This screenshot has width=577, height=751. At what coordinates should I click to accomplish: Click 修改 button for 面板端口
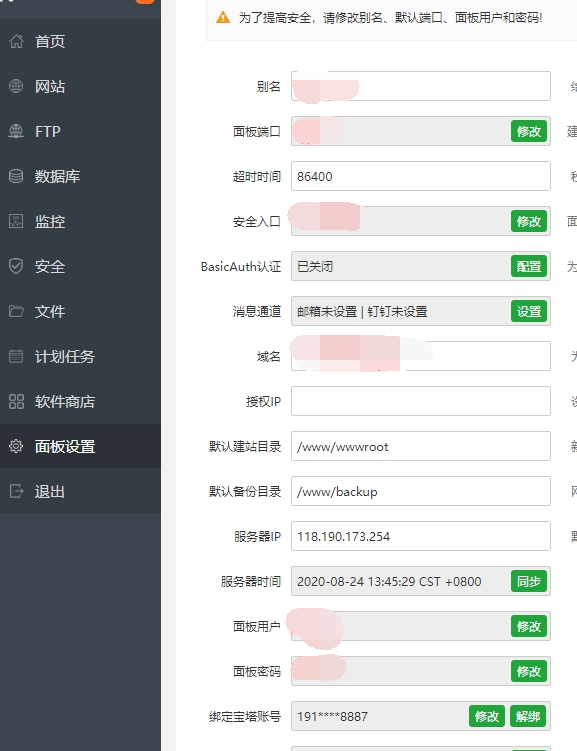(529, 131)
